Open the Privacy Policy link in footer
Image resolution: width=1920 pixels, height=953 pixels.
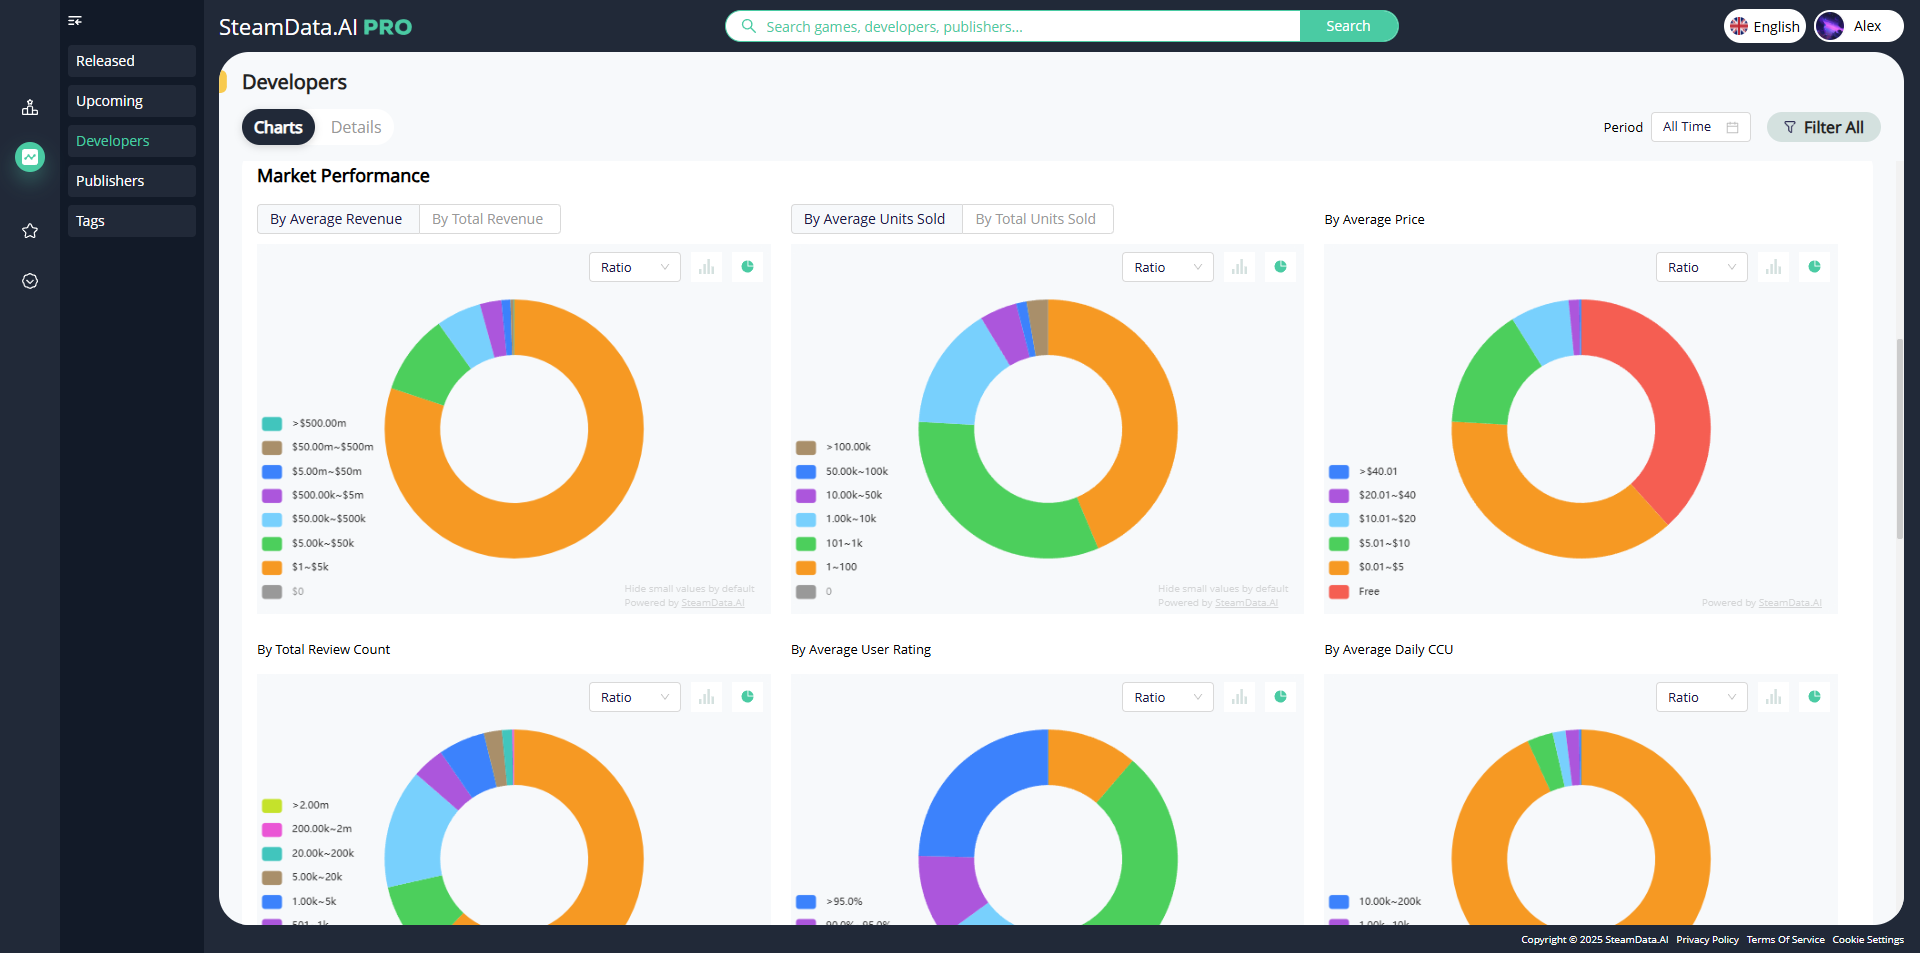(x=1707, y=940)
